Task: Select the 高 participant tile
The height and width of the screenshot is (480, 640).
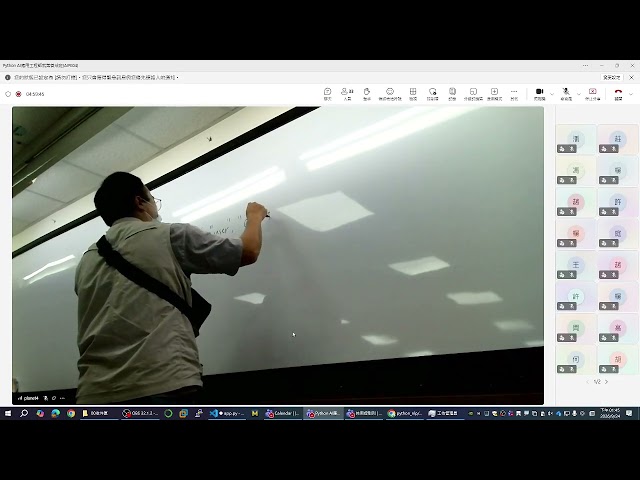Action: tap(618, 328)
